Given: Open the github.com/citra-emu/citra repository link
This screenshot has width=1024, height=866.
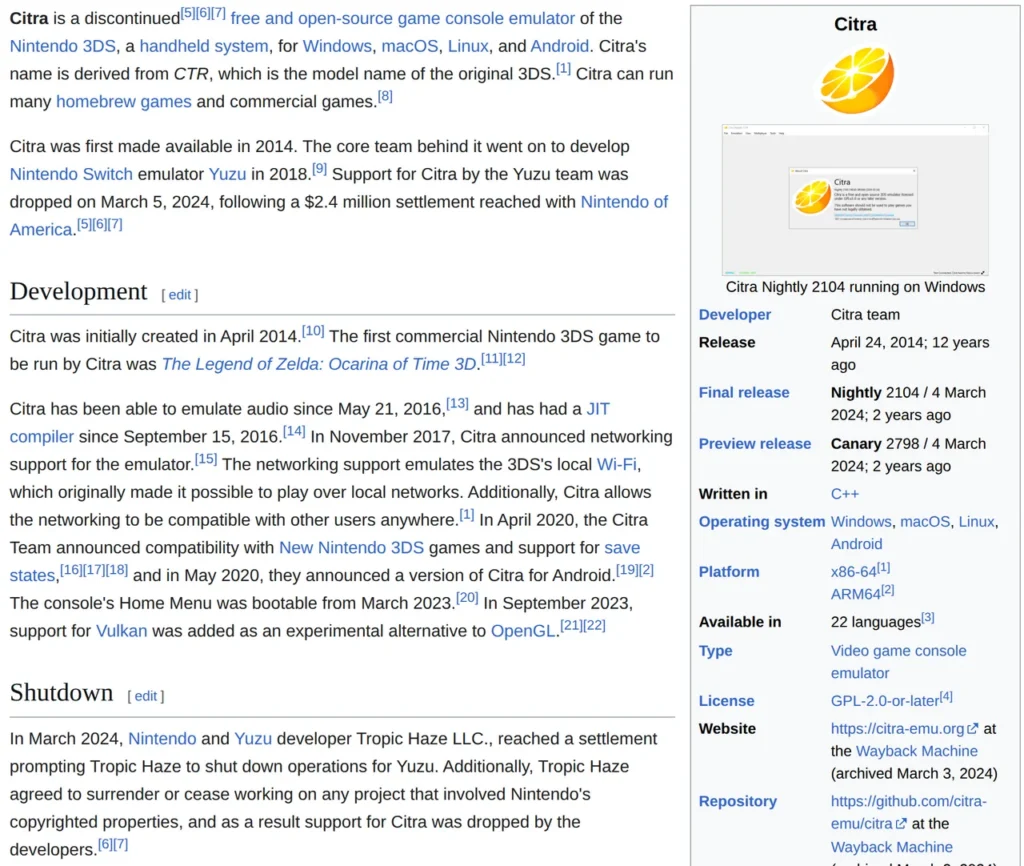Looking at the screenshot, I should point(908,812).
